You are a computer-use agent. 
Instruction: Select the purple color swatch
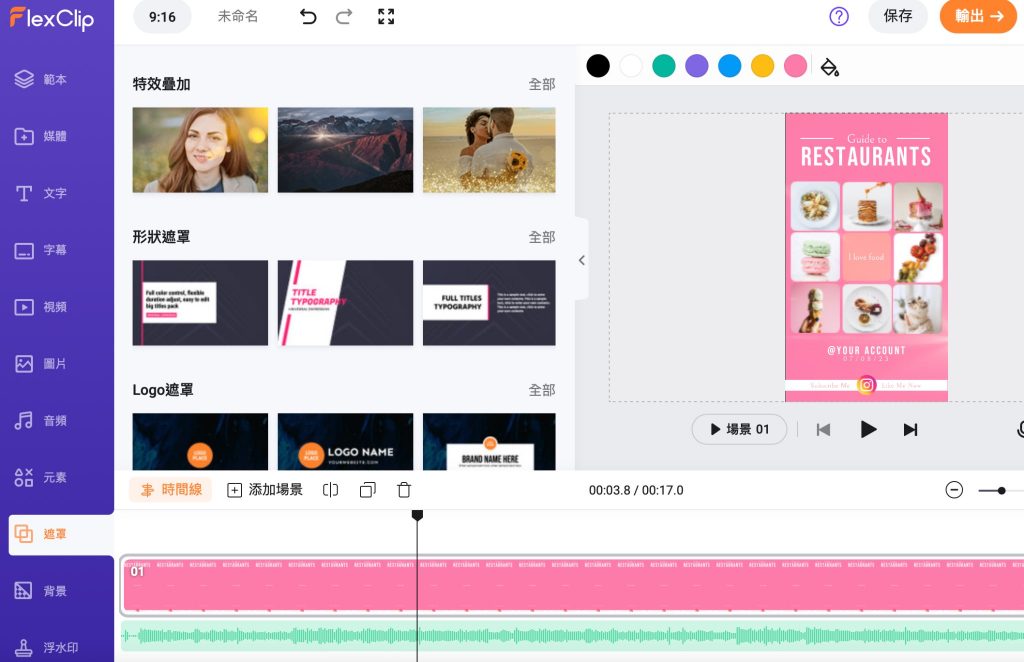(696, 66)
